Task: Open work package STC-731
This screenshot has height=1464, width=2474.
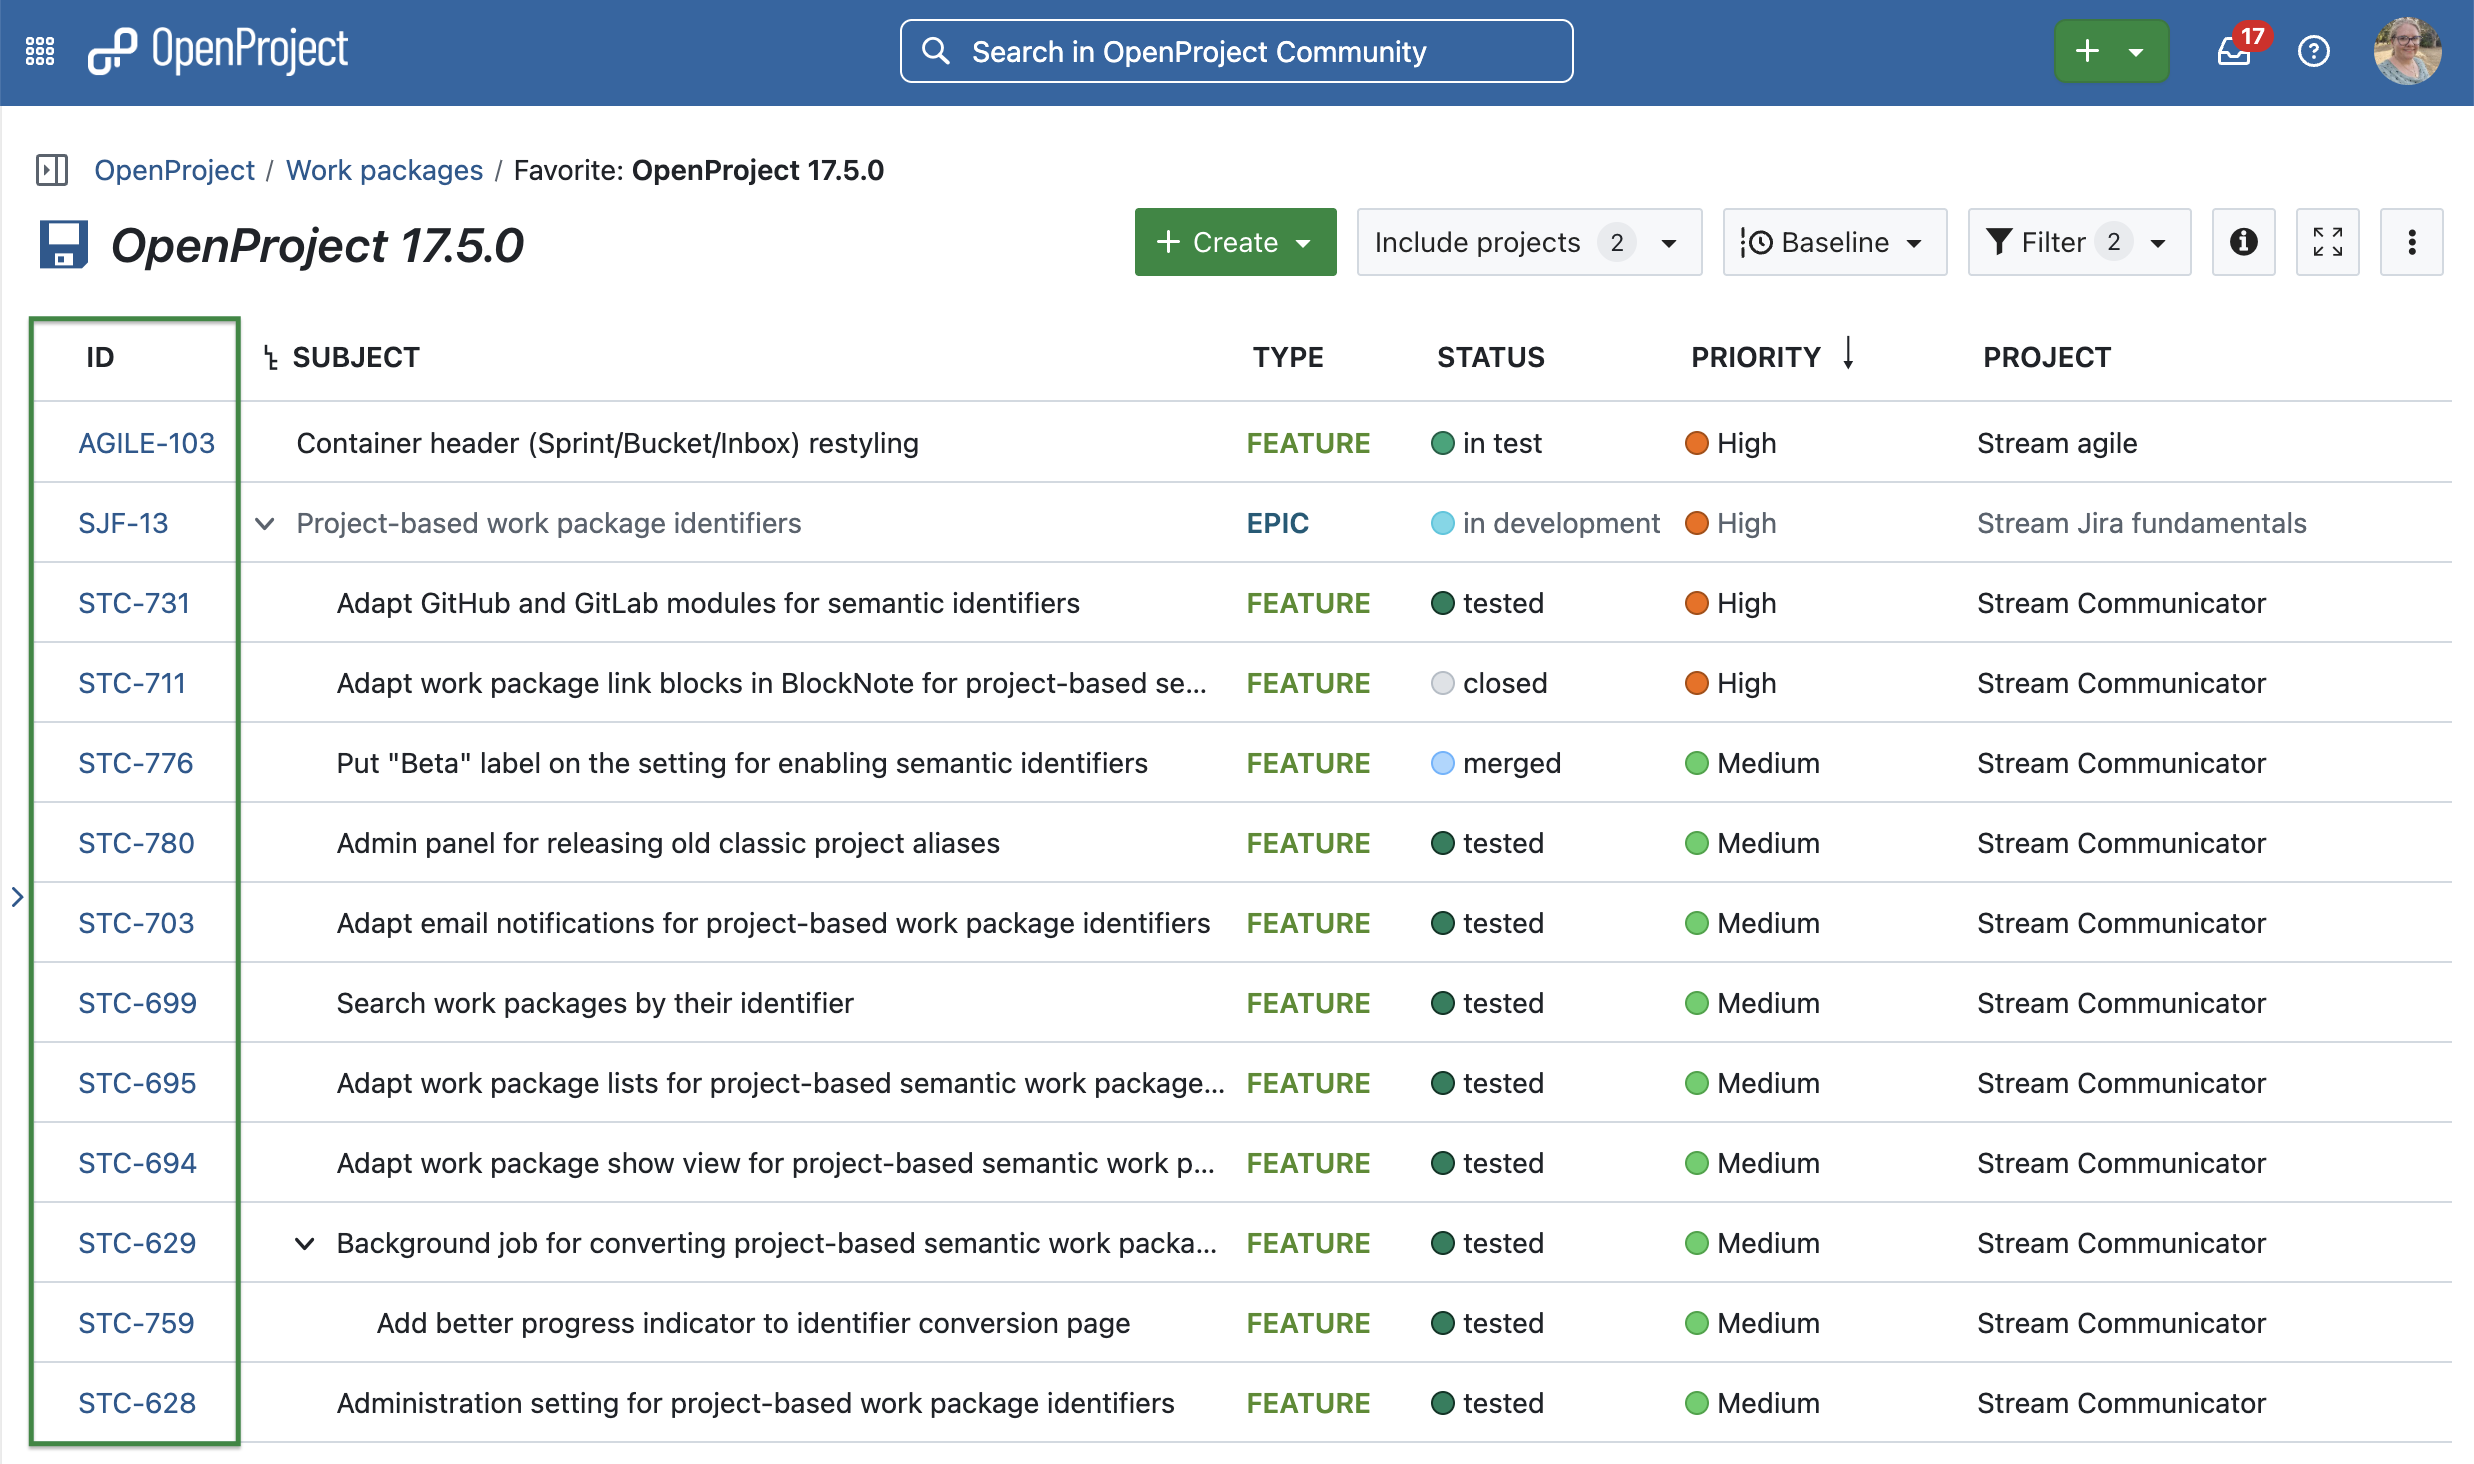Action: (134, 603)
